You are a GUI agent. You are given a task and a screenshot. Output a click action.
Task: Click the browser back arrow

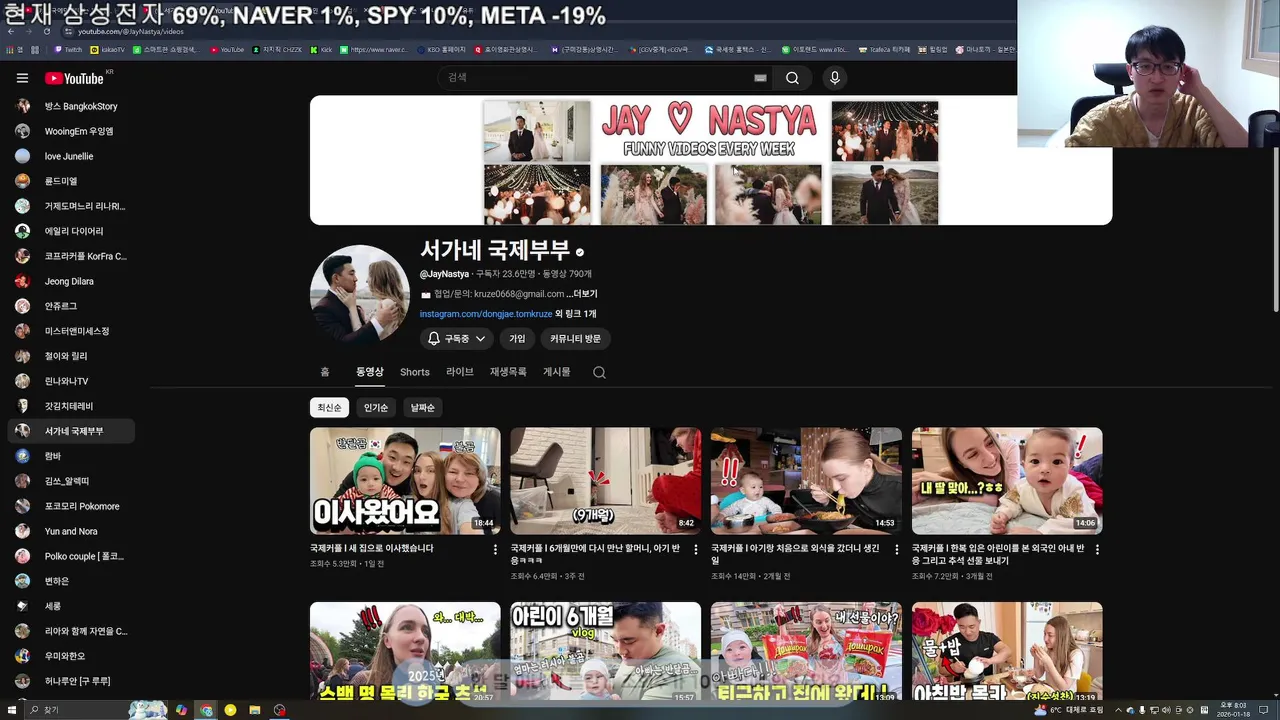tap(11, 32)
